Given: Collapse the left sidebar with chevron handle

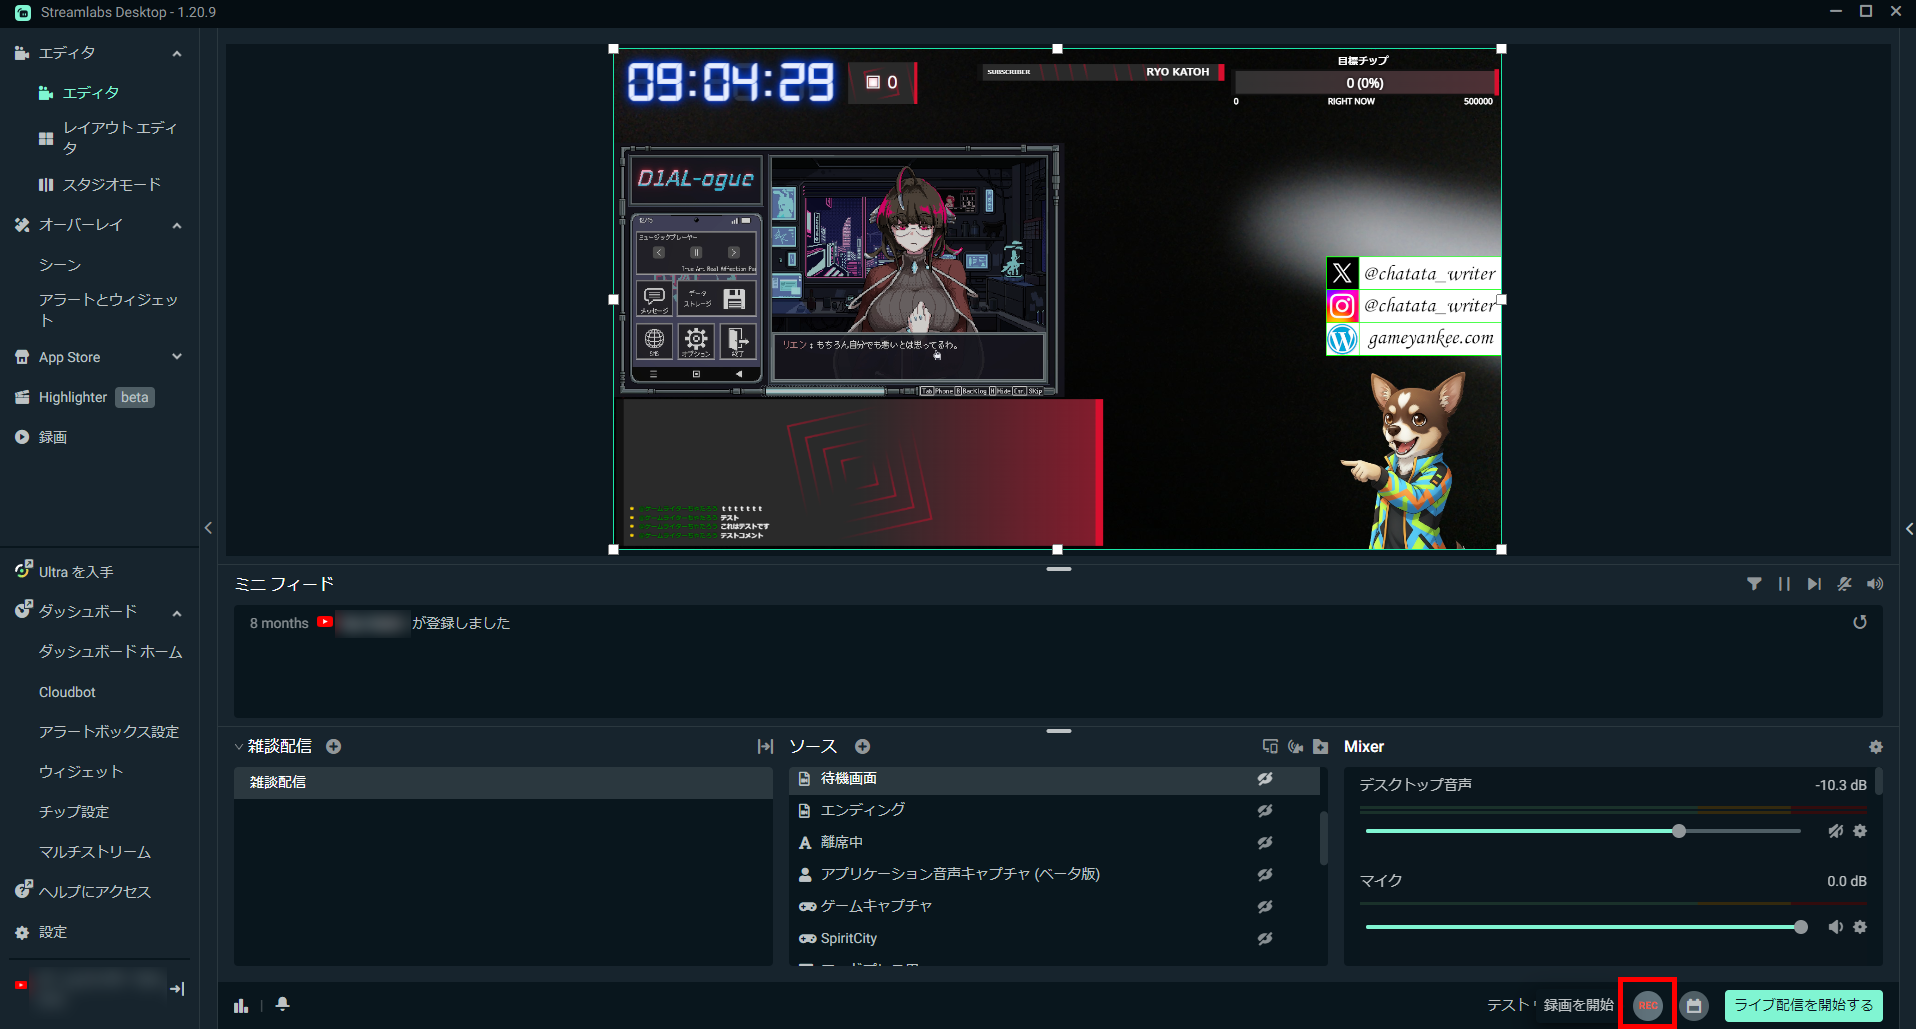Looking at the screenshot, I should [208, 528].
